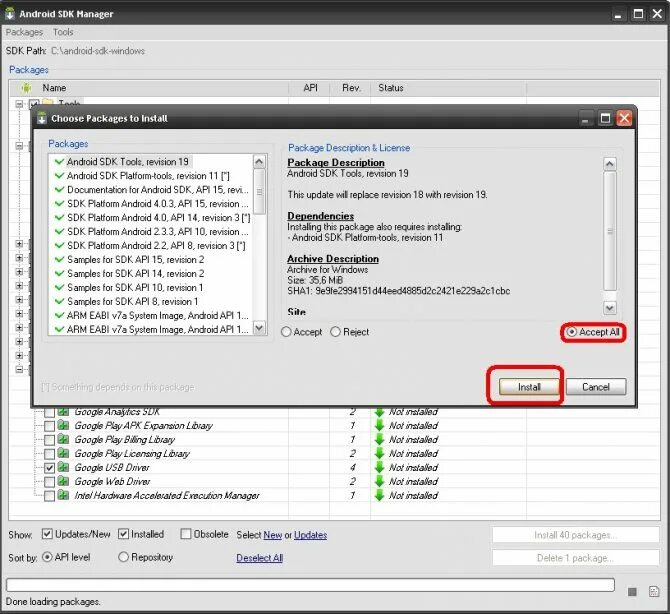Open log icon in the status bar

(x=653, y=591)
